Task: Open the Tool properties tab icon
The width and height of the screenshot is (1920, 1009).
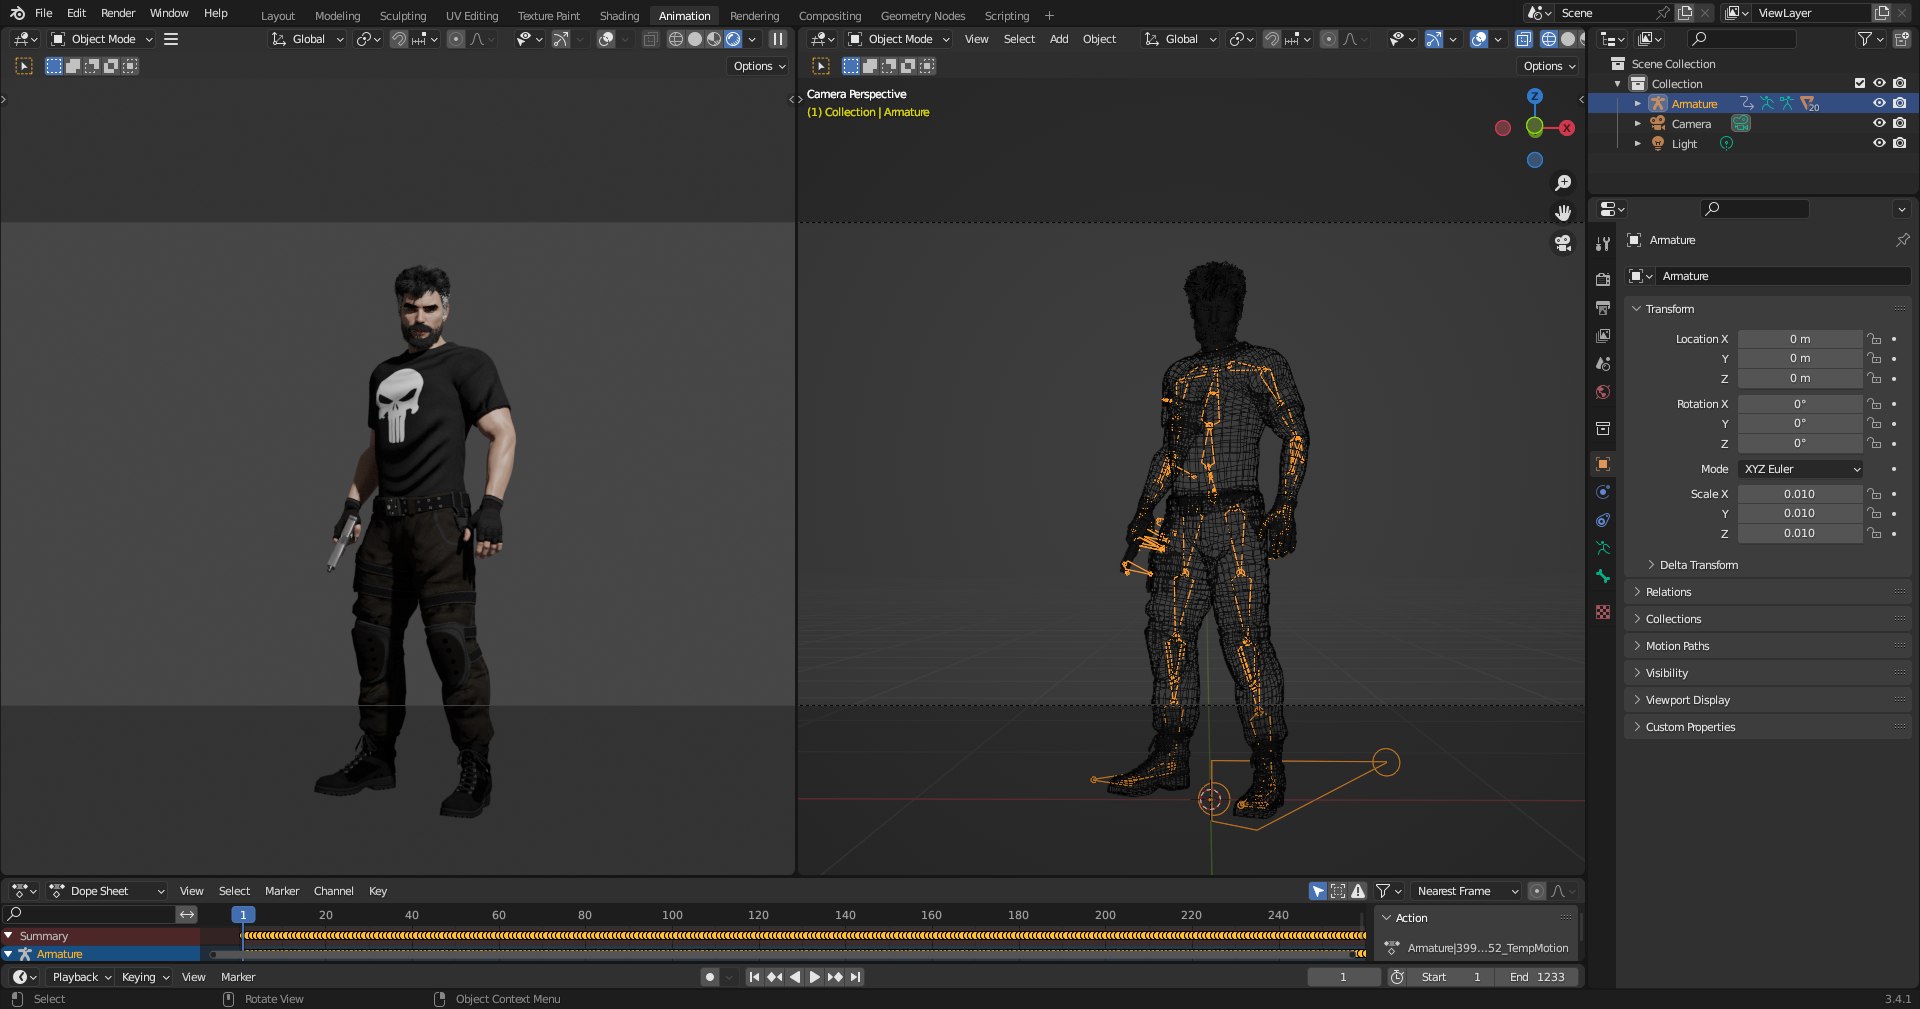Action: 1603,244
